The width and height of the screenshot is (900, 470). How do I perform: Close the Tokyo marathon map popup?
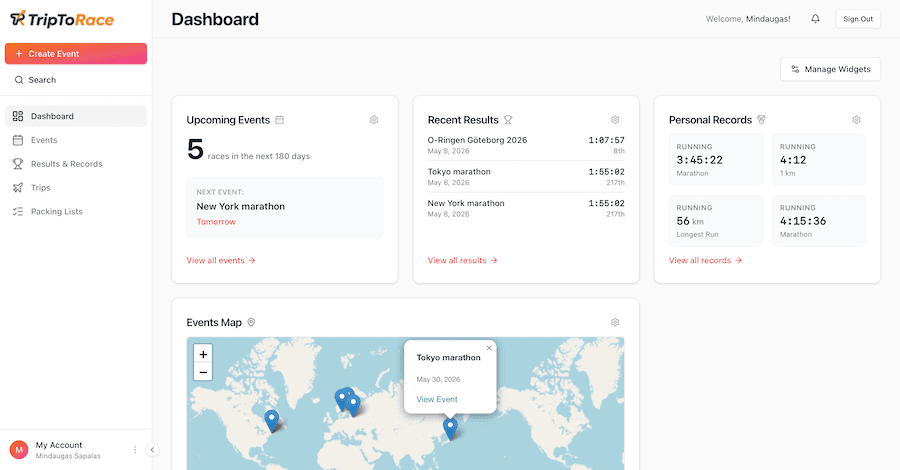(489, 348)
